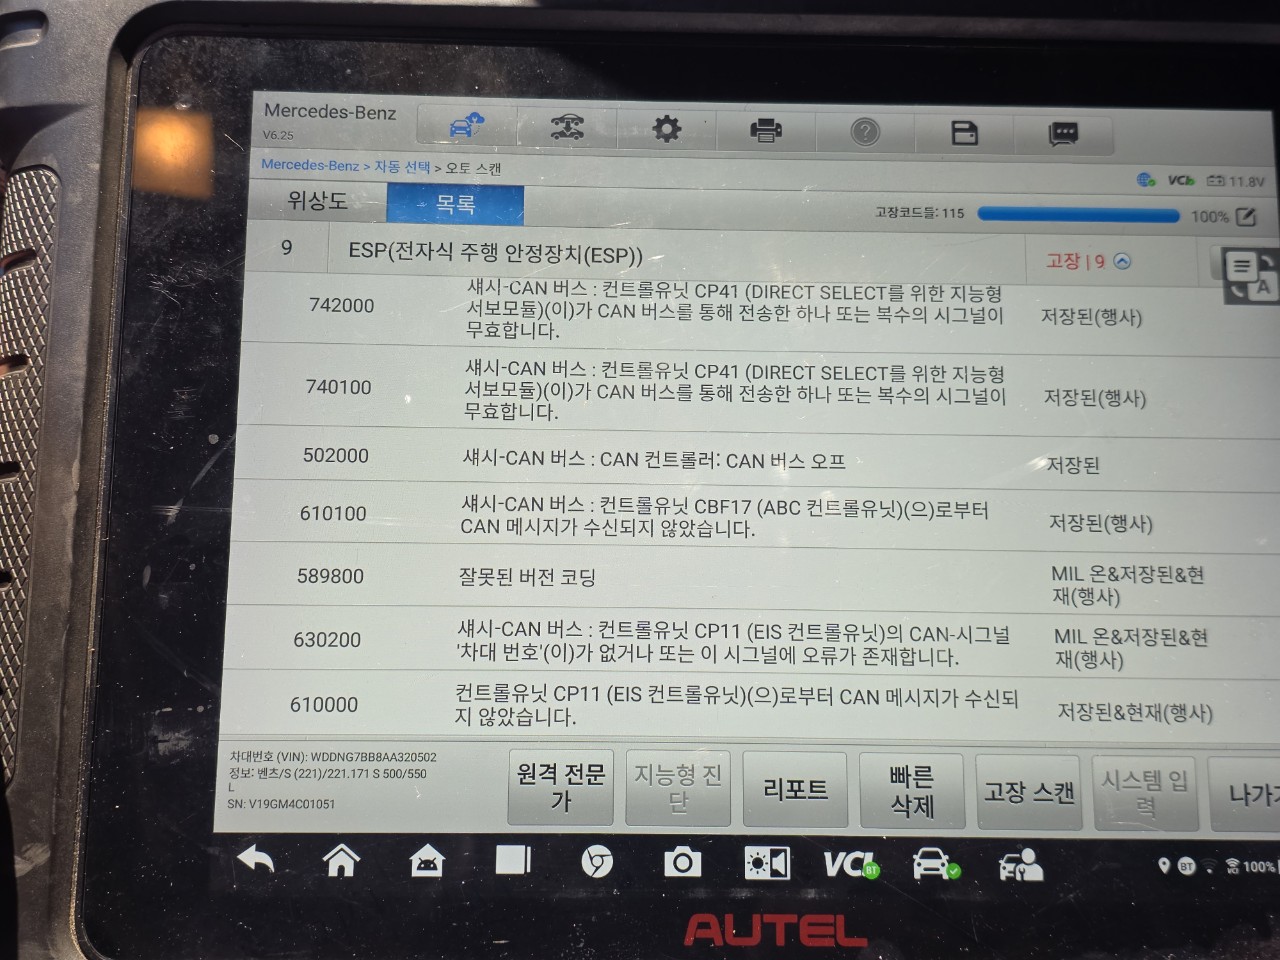Screen dimensions: 1280x960
Task: Open the vehicle topology scan icon
Action: 567,127
